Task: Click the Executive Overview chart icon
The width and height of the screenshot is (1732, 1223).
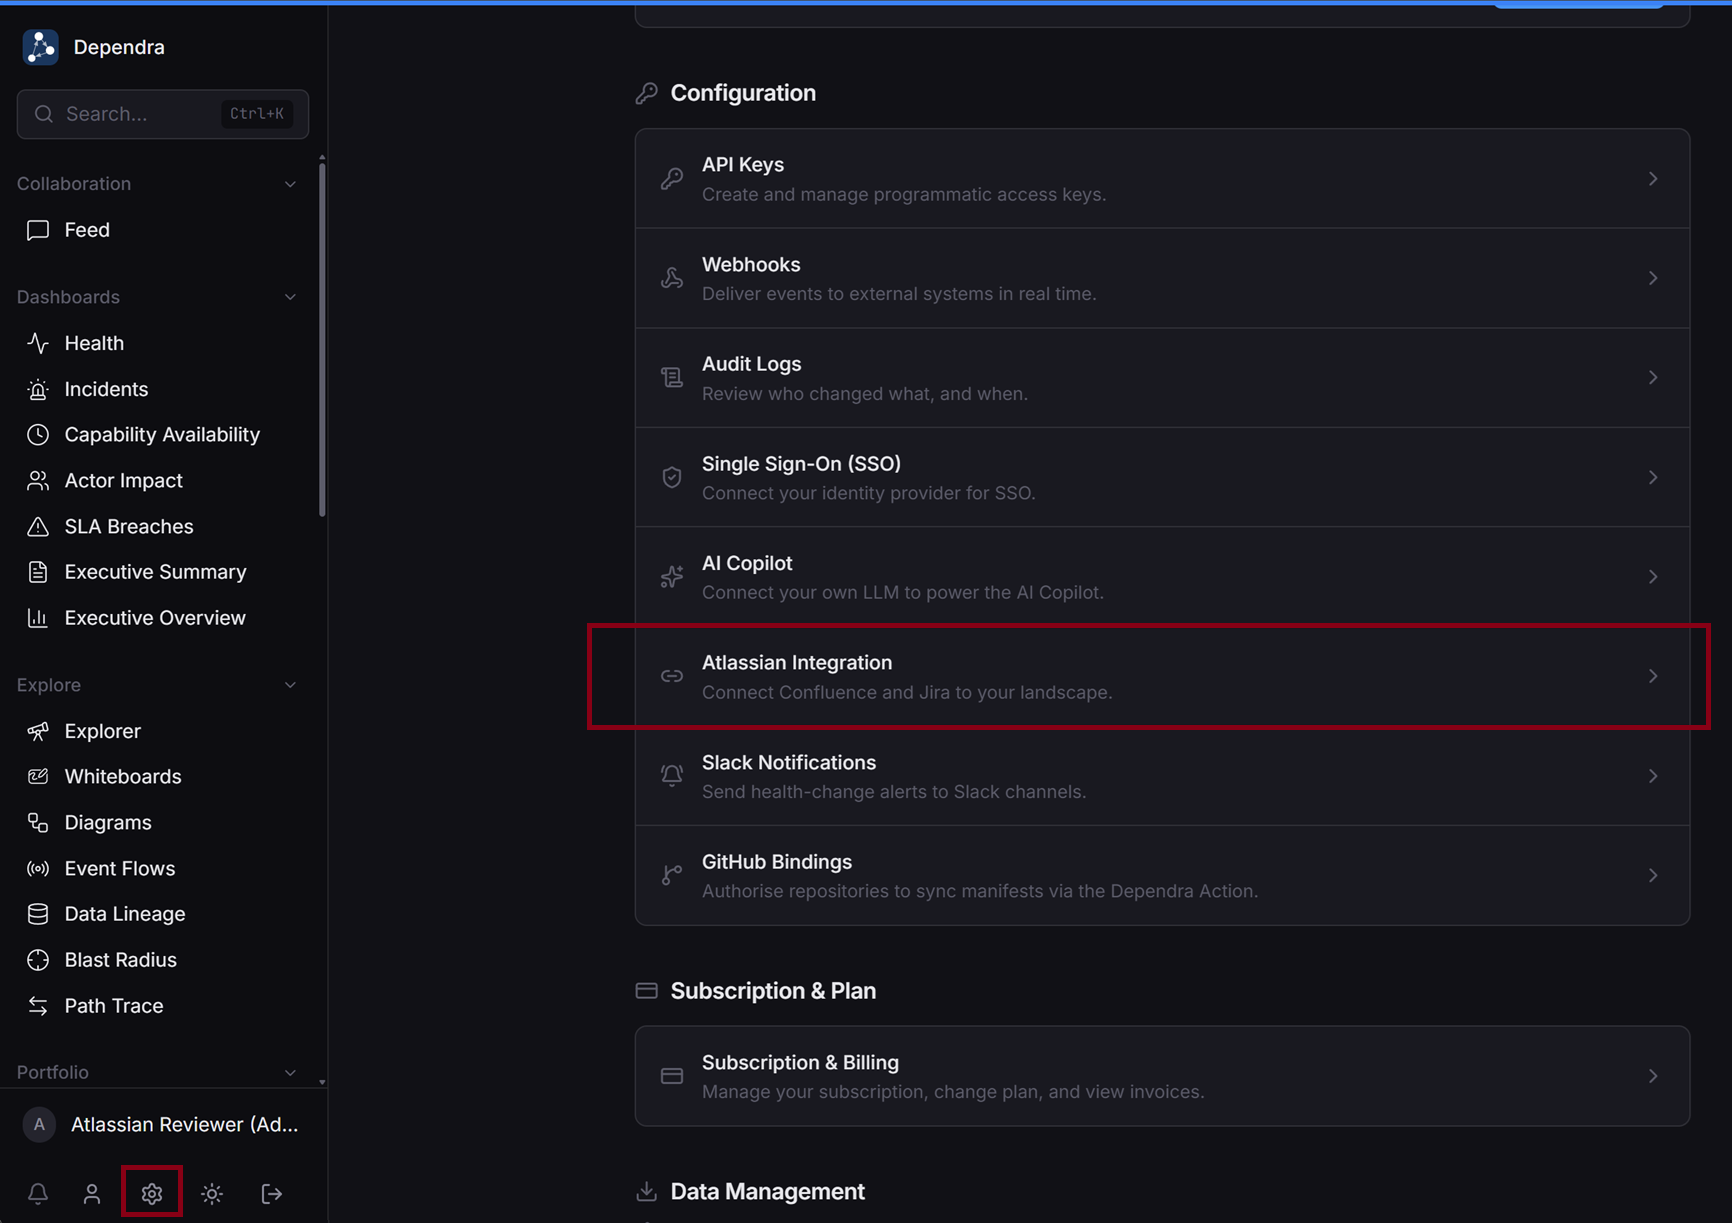Action: tap(38, 618)
